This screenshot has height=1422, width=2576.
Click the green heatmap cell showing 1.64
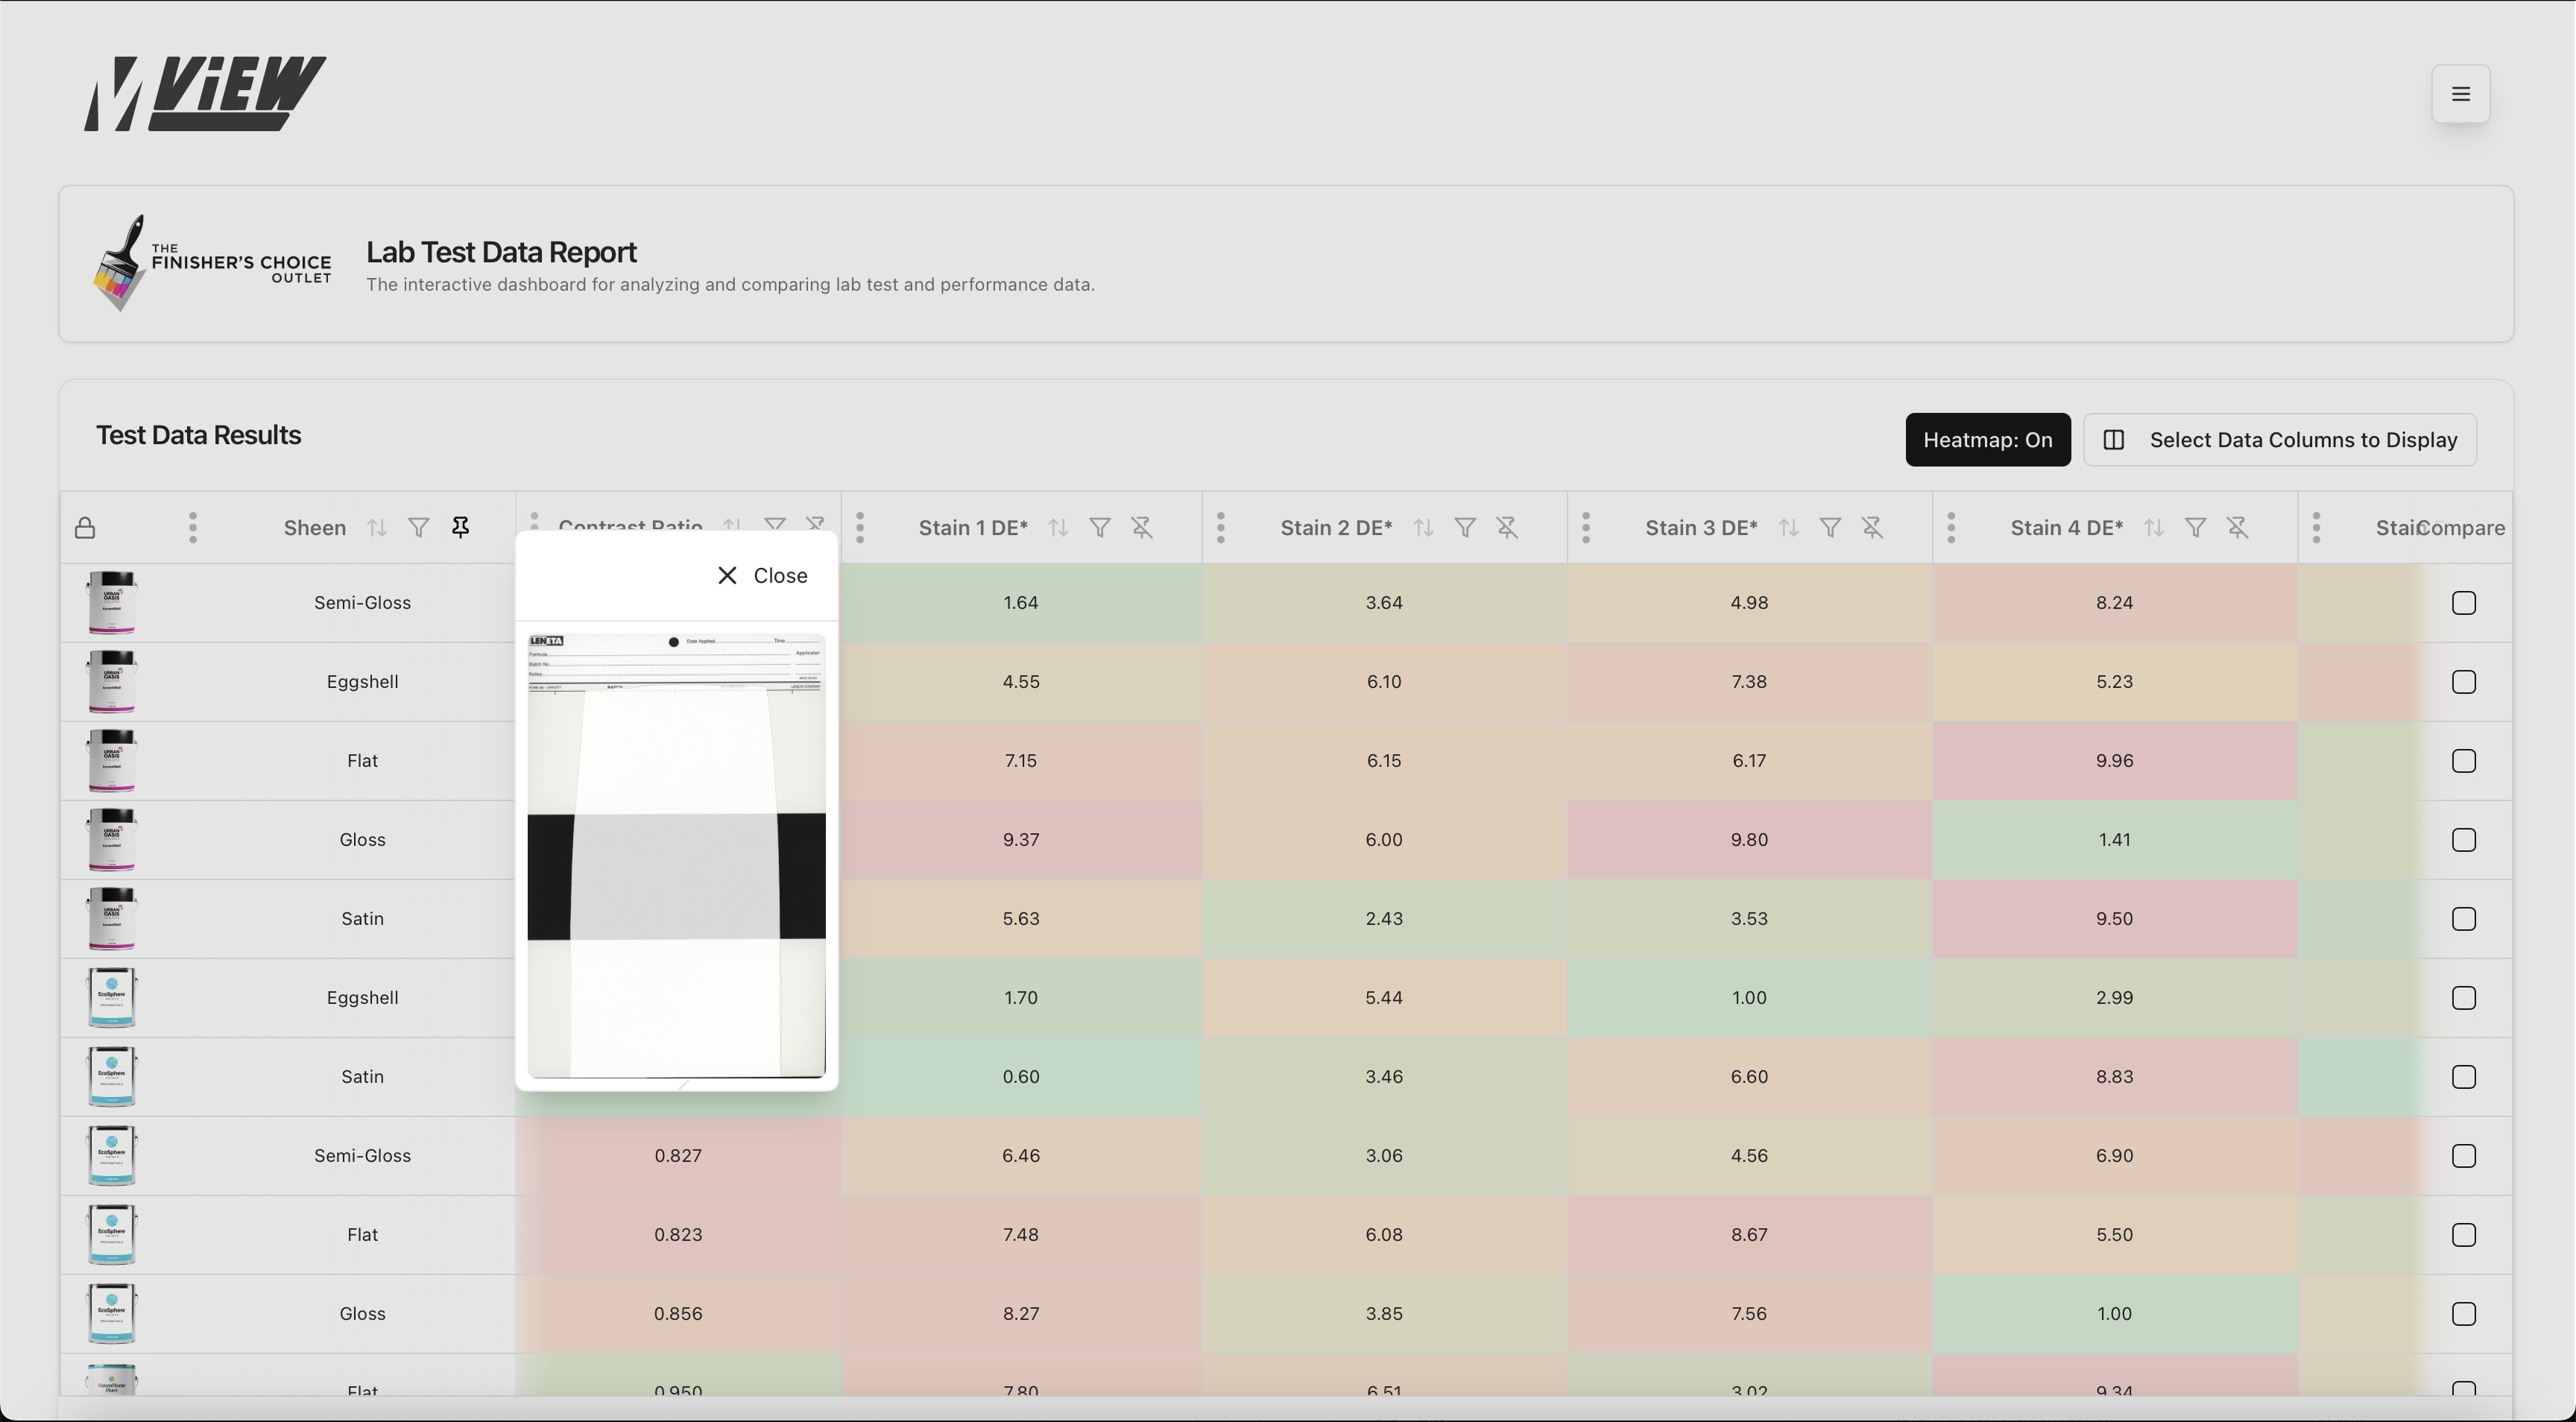[x=1021, y=602]
